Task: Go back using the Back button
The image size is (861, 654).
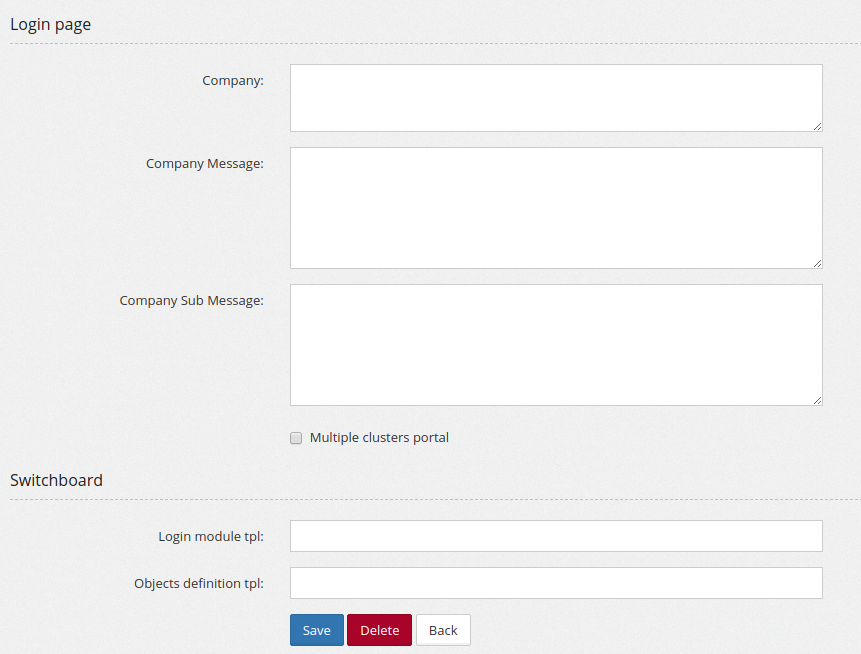Action: (443, 630)
